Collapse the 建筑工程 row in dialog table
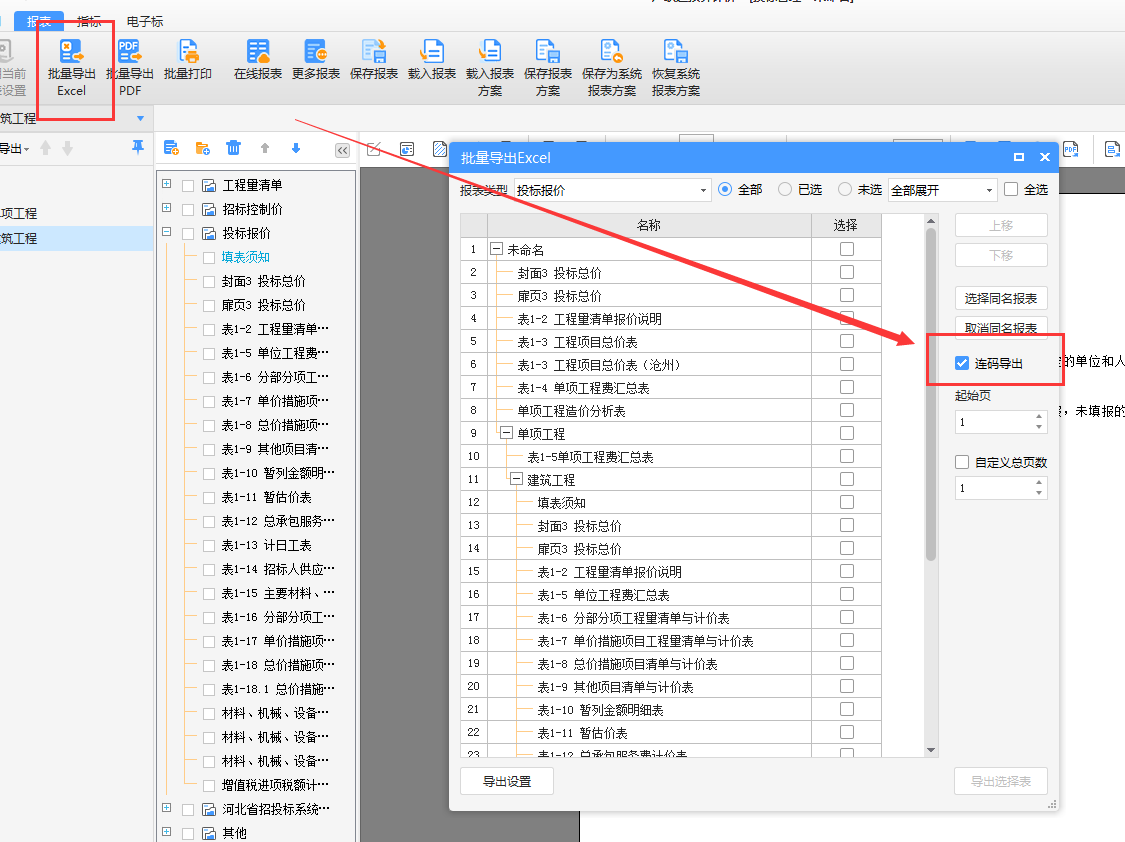The height and width of the screenshot is (842, 1125). [x=516, y=479]
